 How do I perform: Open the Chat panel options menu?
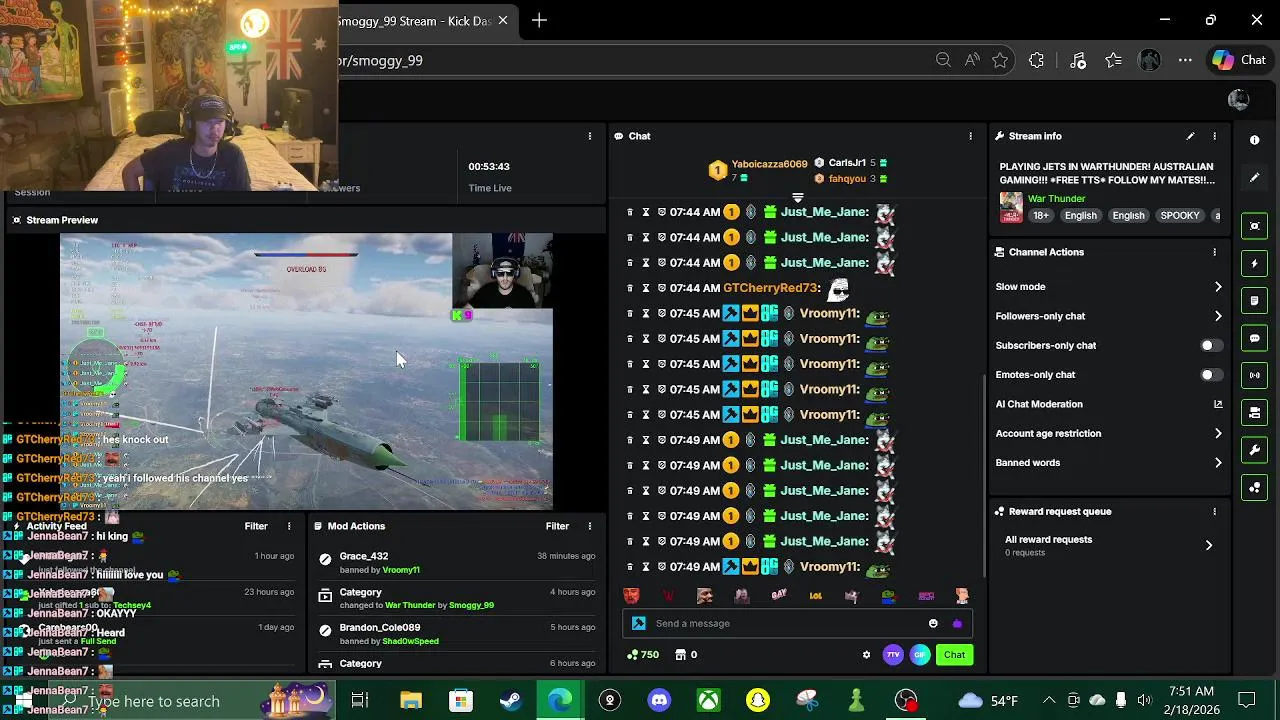tap(970, 136)
